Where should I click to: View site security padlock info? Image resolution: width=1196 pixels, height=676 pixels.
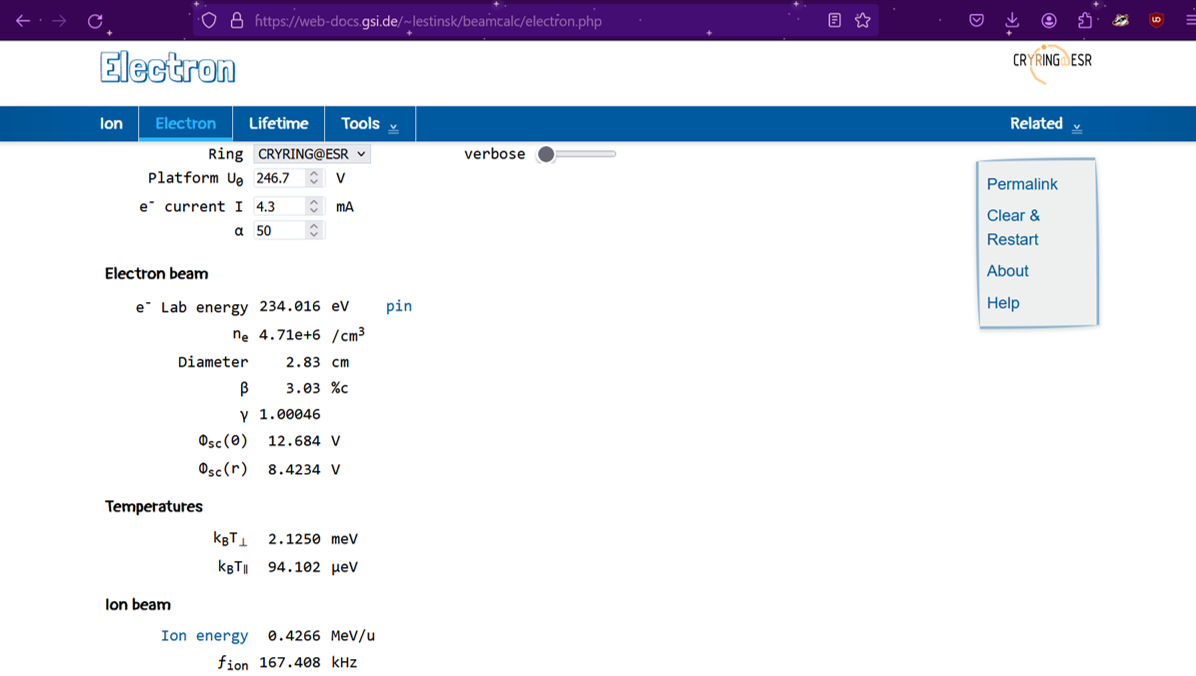[237, 21]
